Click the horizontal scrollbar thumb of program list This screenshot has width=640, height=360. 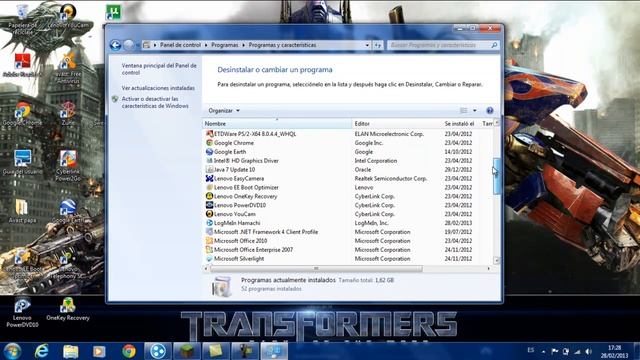pyautogui.click(x=316, y=269)
